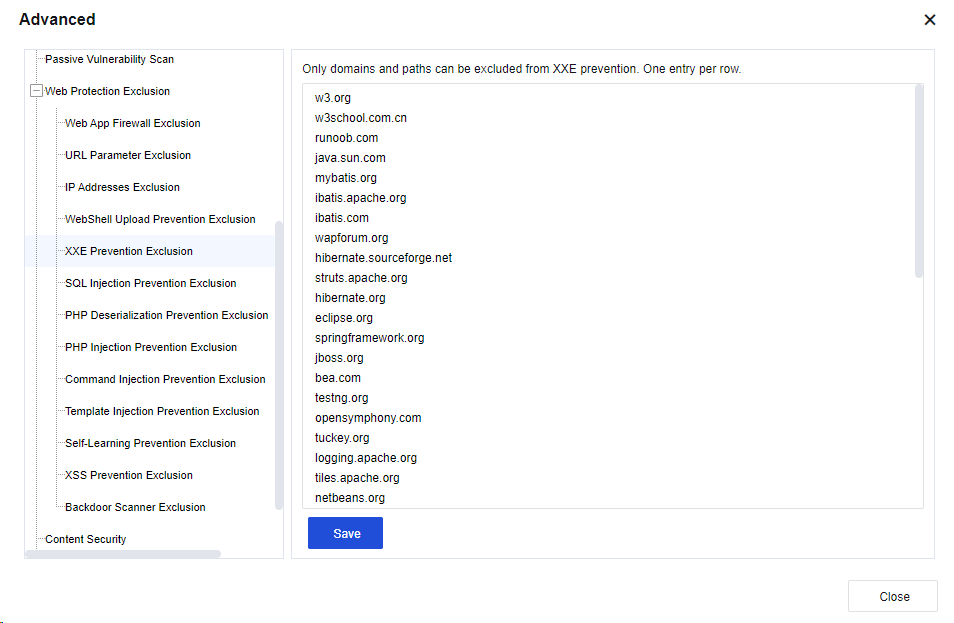
Task: Close the Advanced dialog with X icon
Action: pyautogui.click(x=929, y=20)
